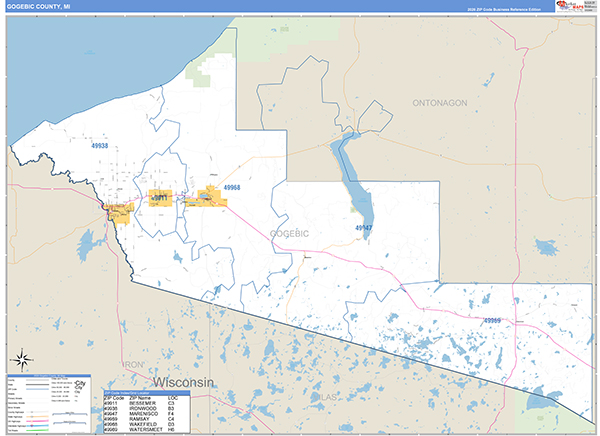The image size is (600, 436).
Task: Click the 49947 ZIP code label
Action: tap(363, 228)
